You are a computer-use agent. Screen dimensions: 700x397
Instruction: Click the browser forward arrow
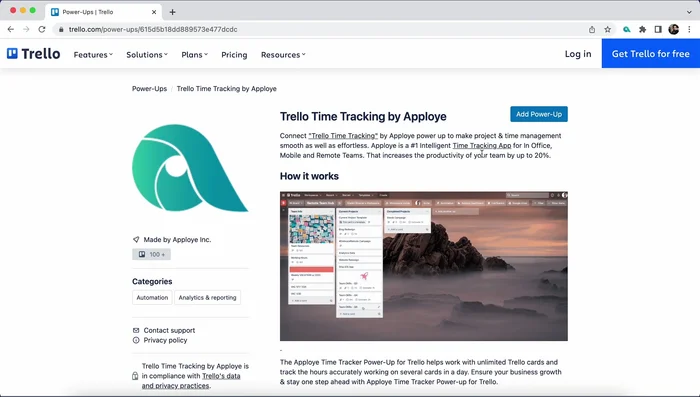point(26,29)
